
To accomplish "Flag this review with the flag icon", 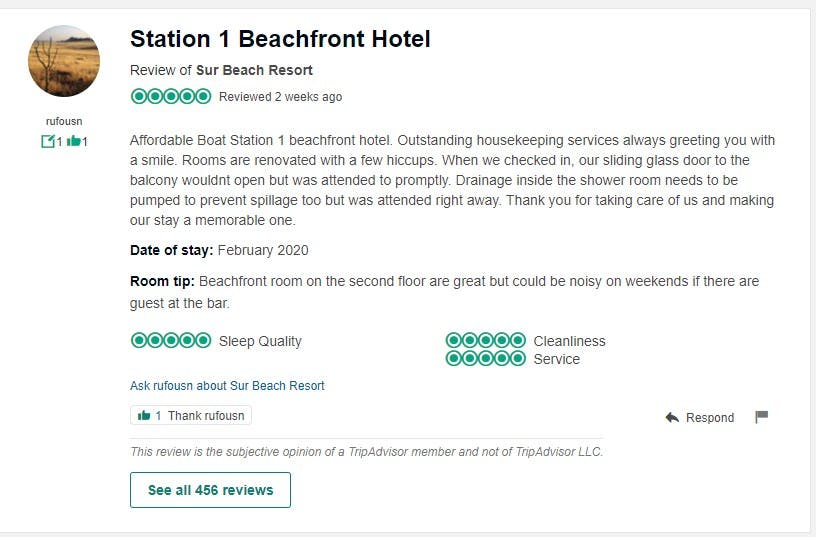I will [761, 417].
